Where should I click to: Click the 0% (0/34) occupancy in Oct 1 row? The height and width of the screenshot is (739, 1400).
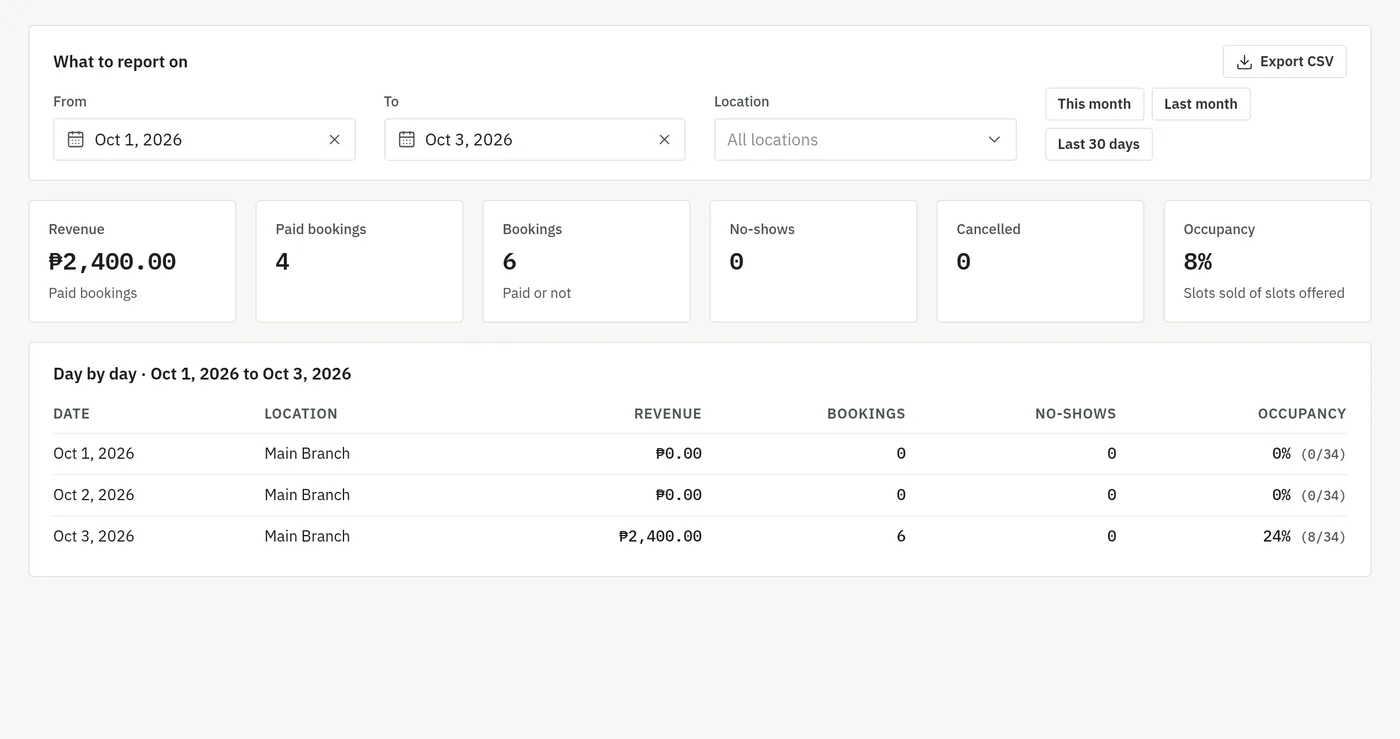point(1309,454)
